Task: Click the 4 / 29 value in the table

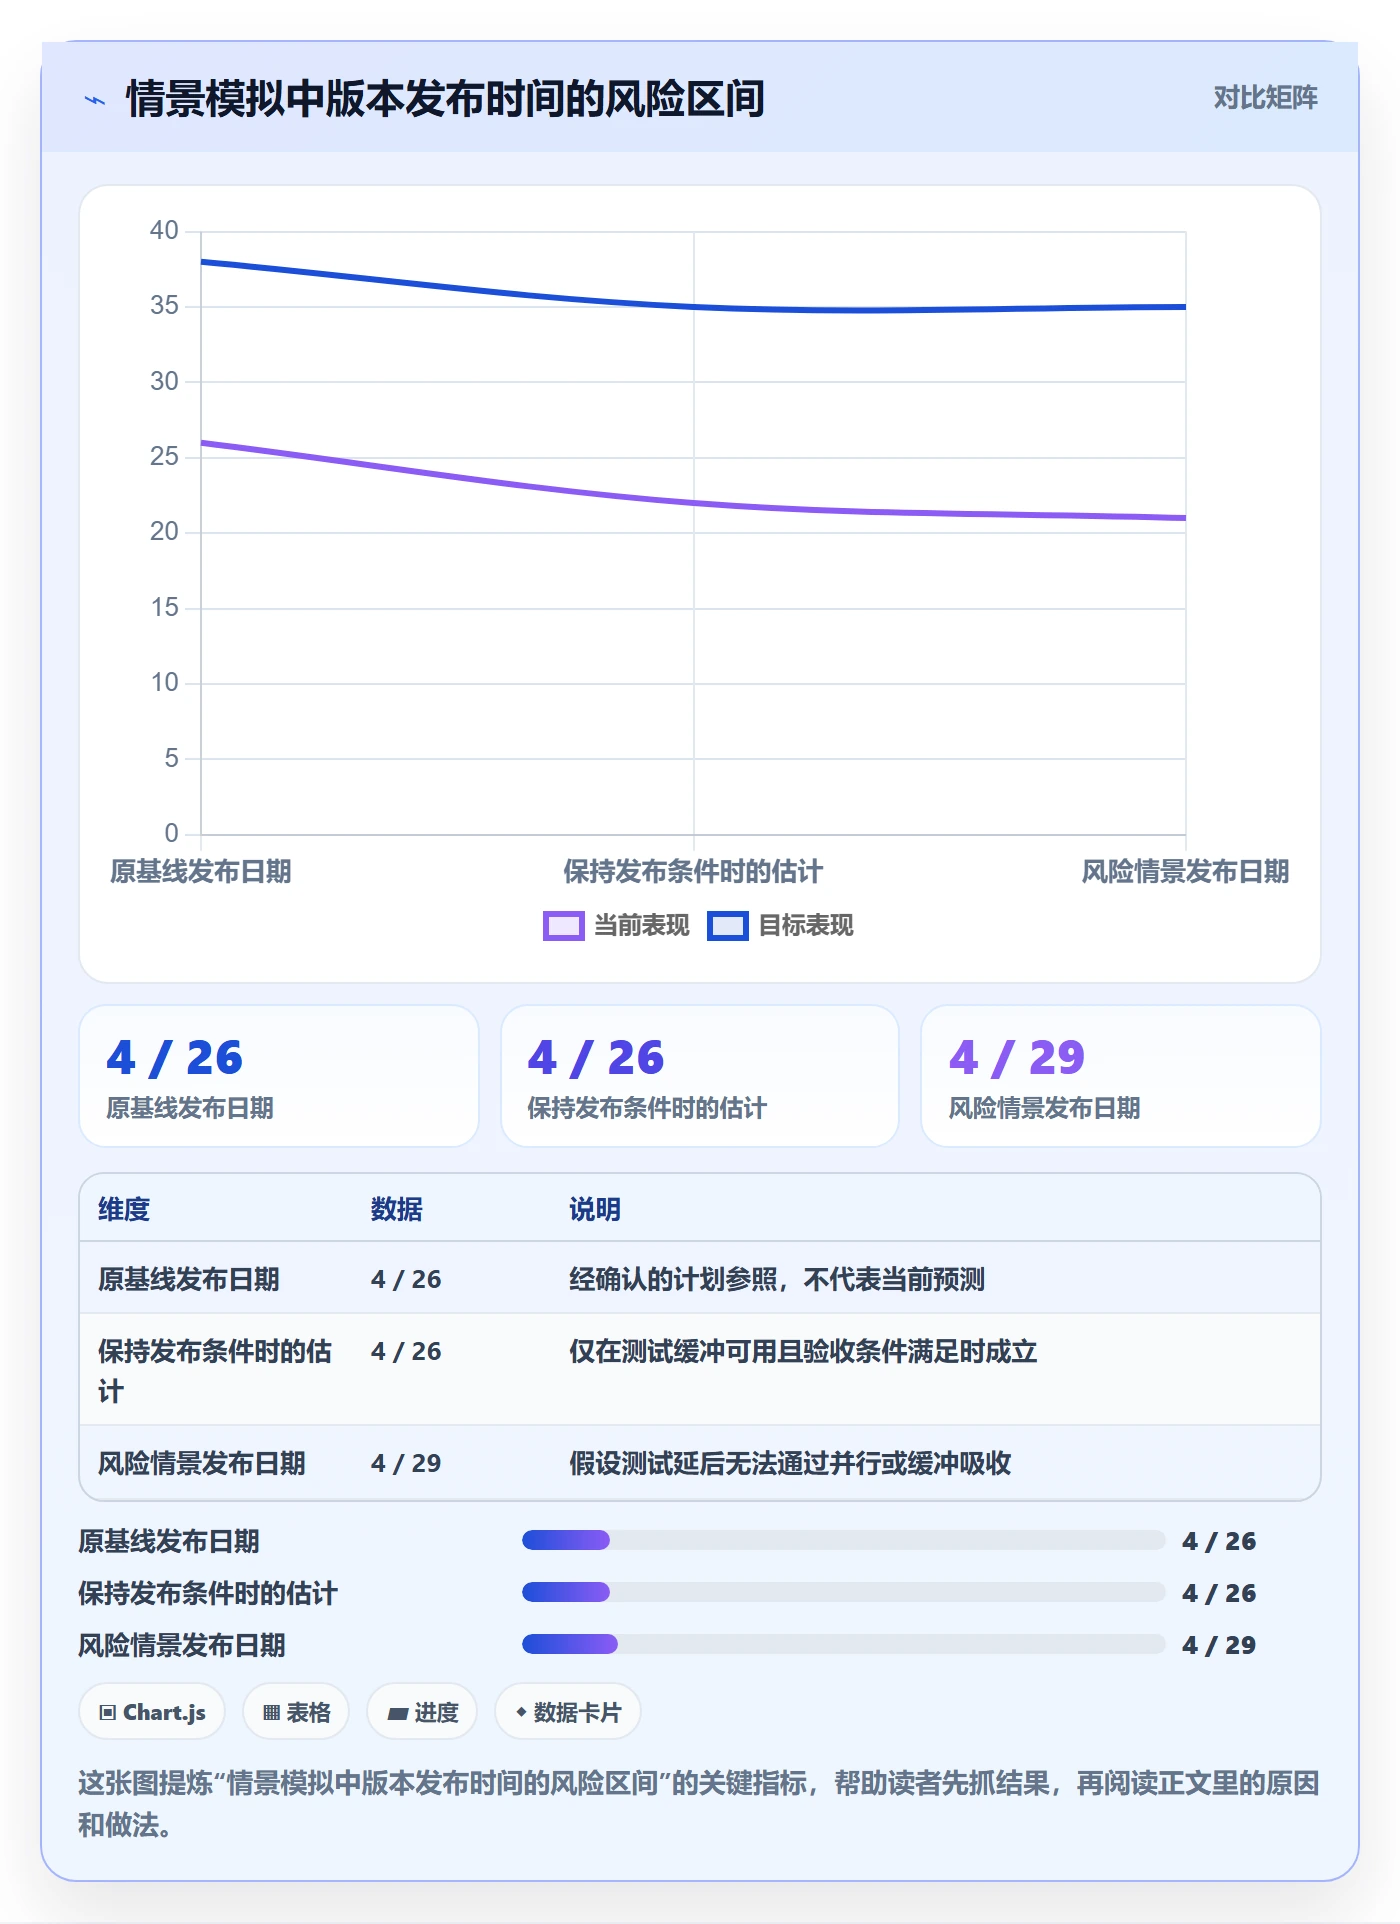Action: (406, 1463)
